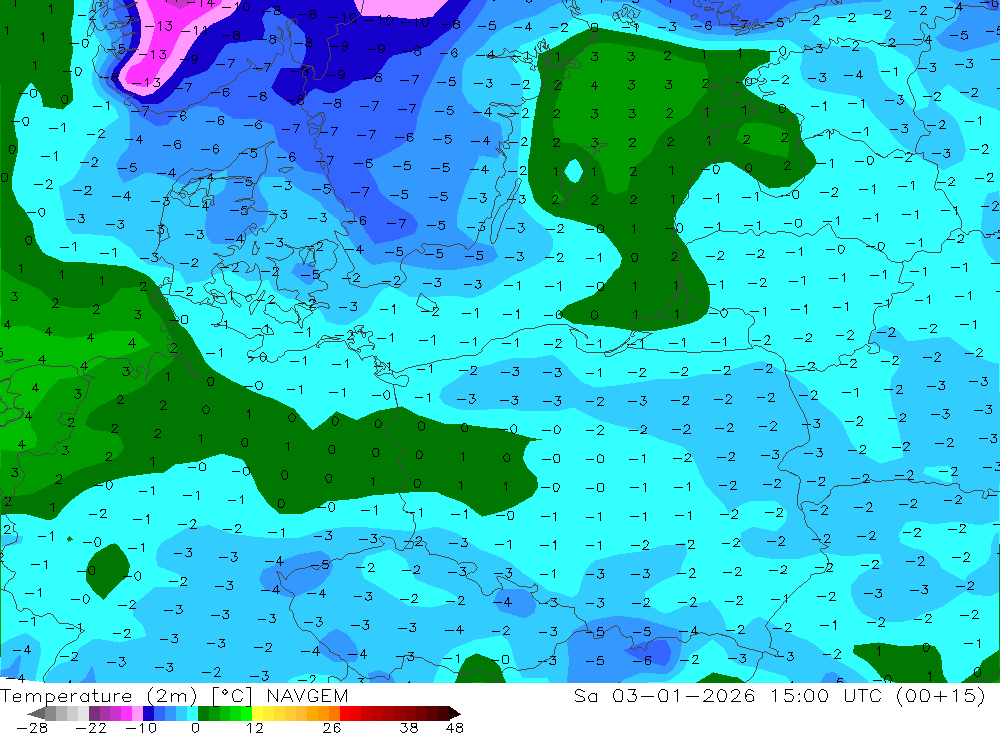
Task: Click the 'Temperature (2m) [°C] NAVGEM' title
Action: (x=174, y=695)
